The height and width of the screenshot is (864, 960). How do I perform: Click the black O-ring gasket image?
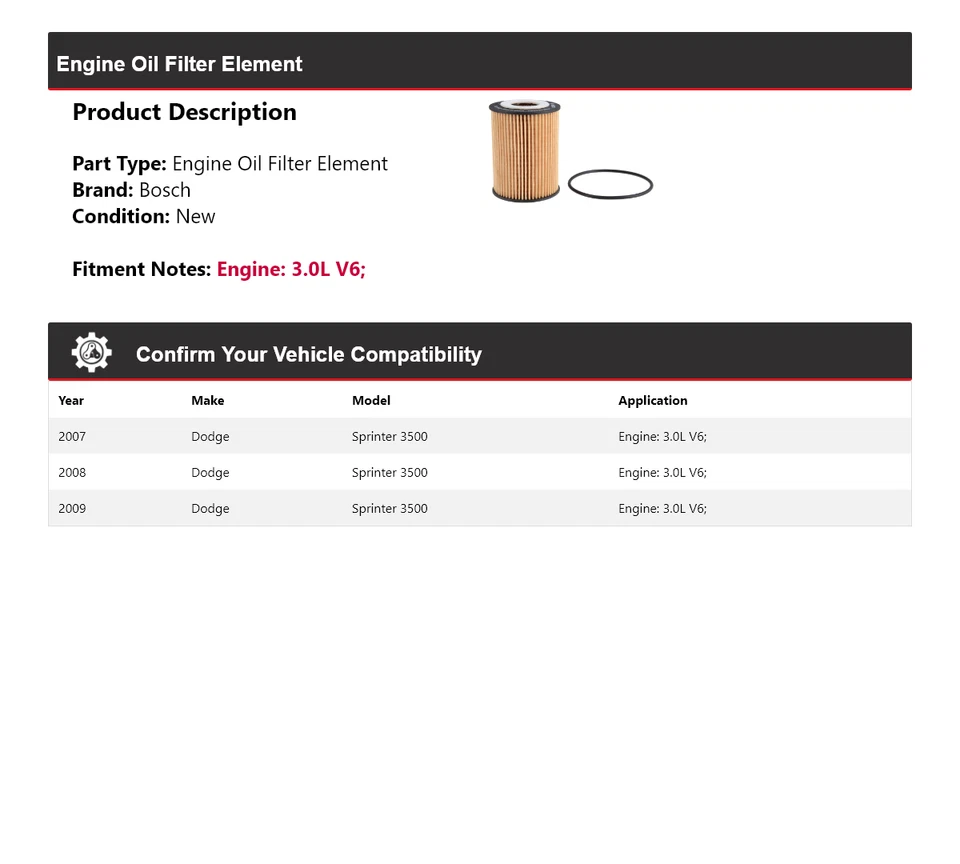610,184
